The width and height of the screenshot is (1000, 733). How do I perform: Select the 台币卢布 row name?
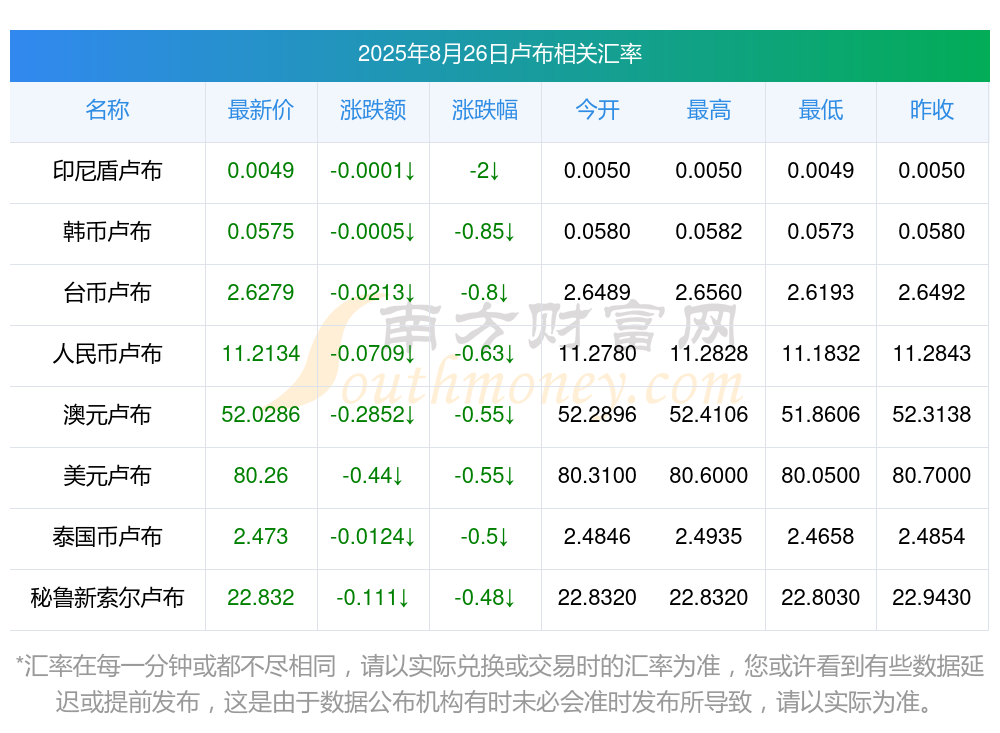[107, 293]
